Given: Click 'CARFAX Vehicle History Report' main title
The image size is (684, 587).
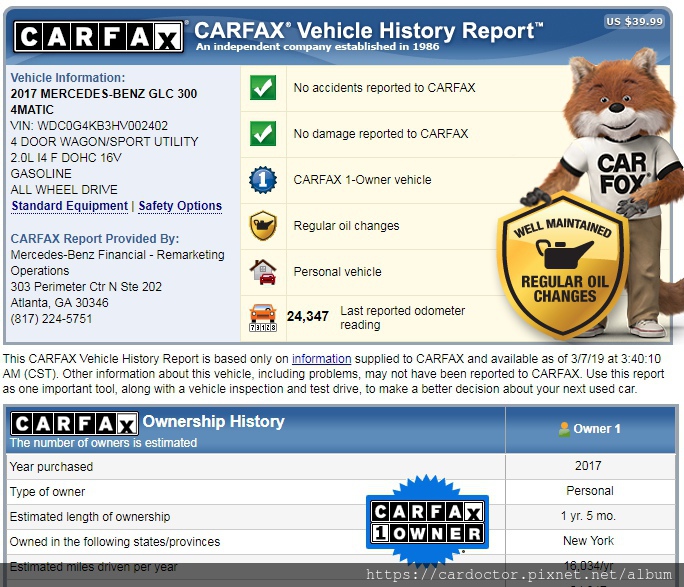Looking at the screenshot, I should tap(369, 31).
